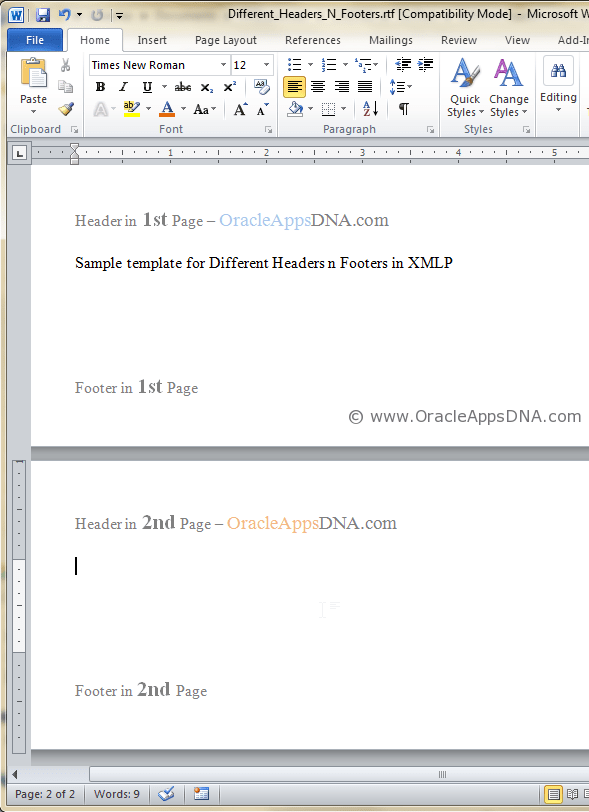Screen dimensions: 589x812
Task: Open Customize Quick Access Toolbar arrow
Action: (x=119, y=15)
